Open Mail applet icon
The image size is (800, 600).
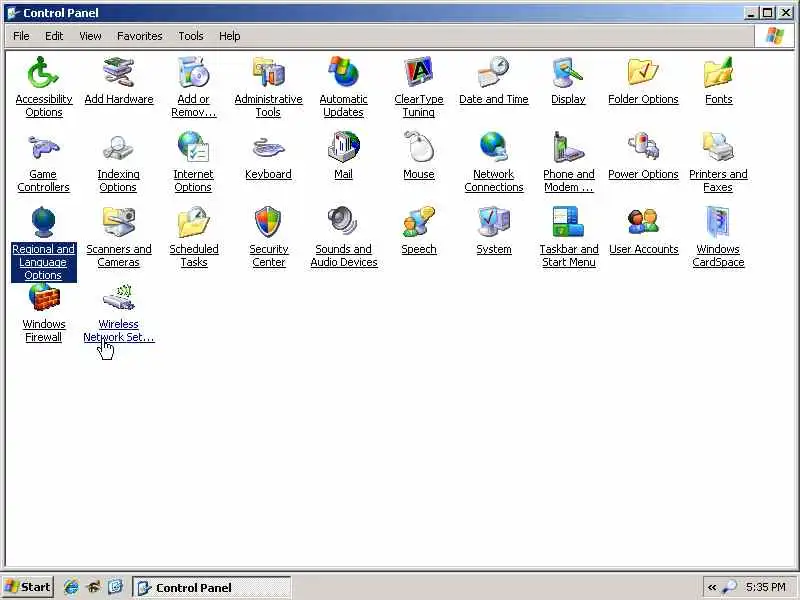343,147
